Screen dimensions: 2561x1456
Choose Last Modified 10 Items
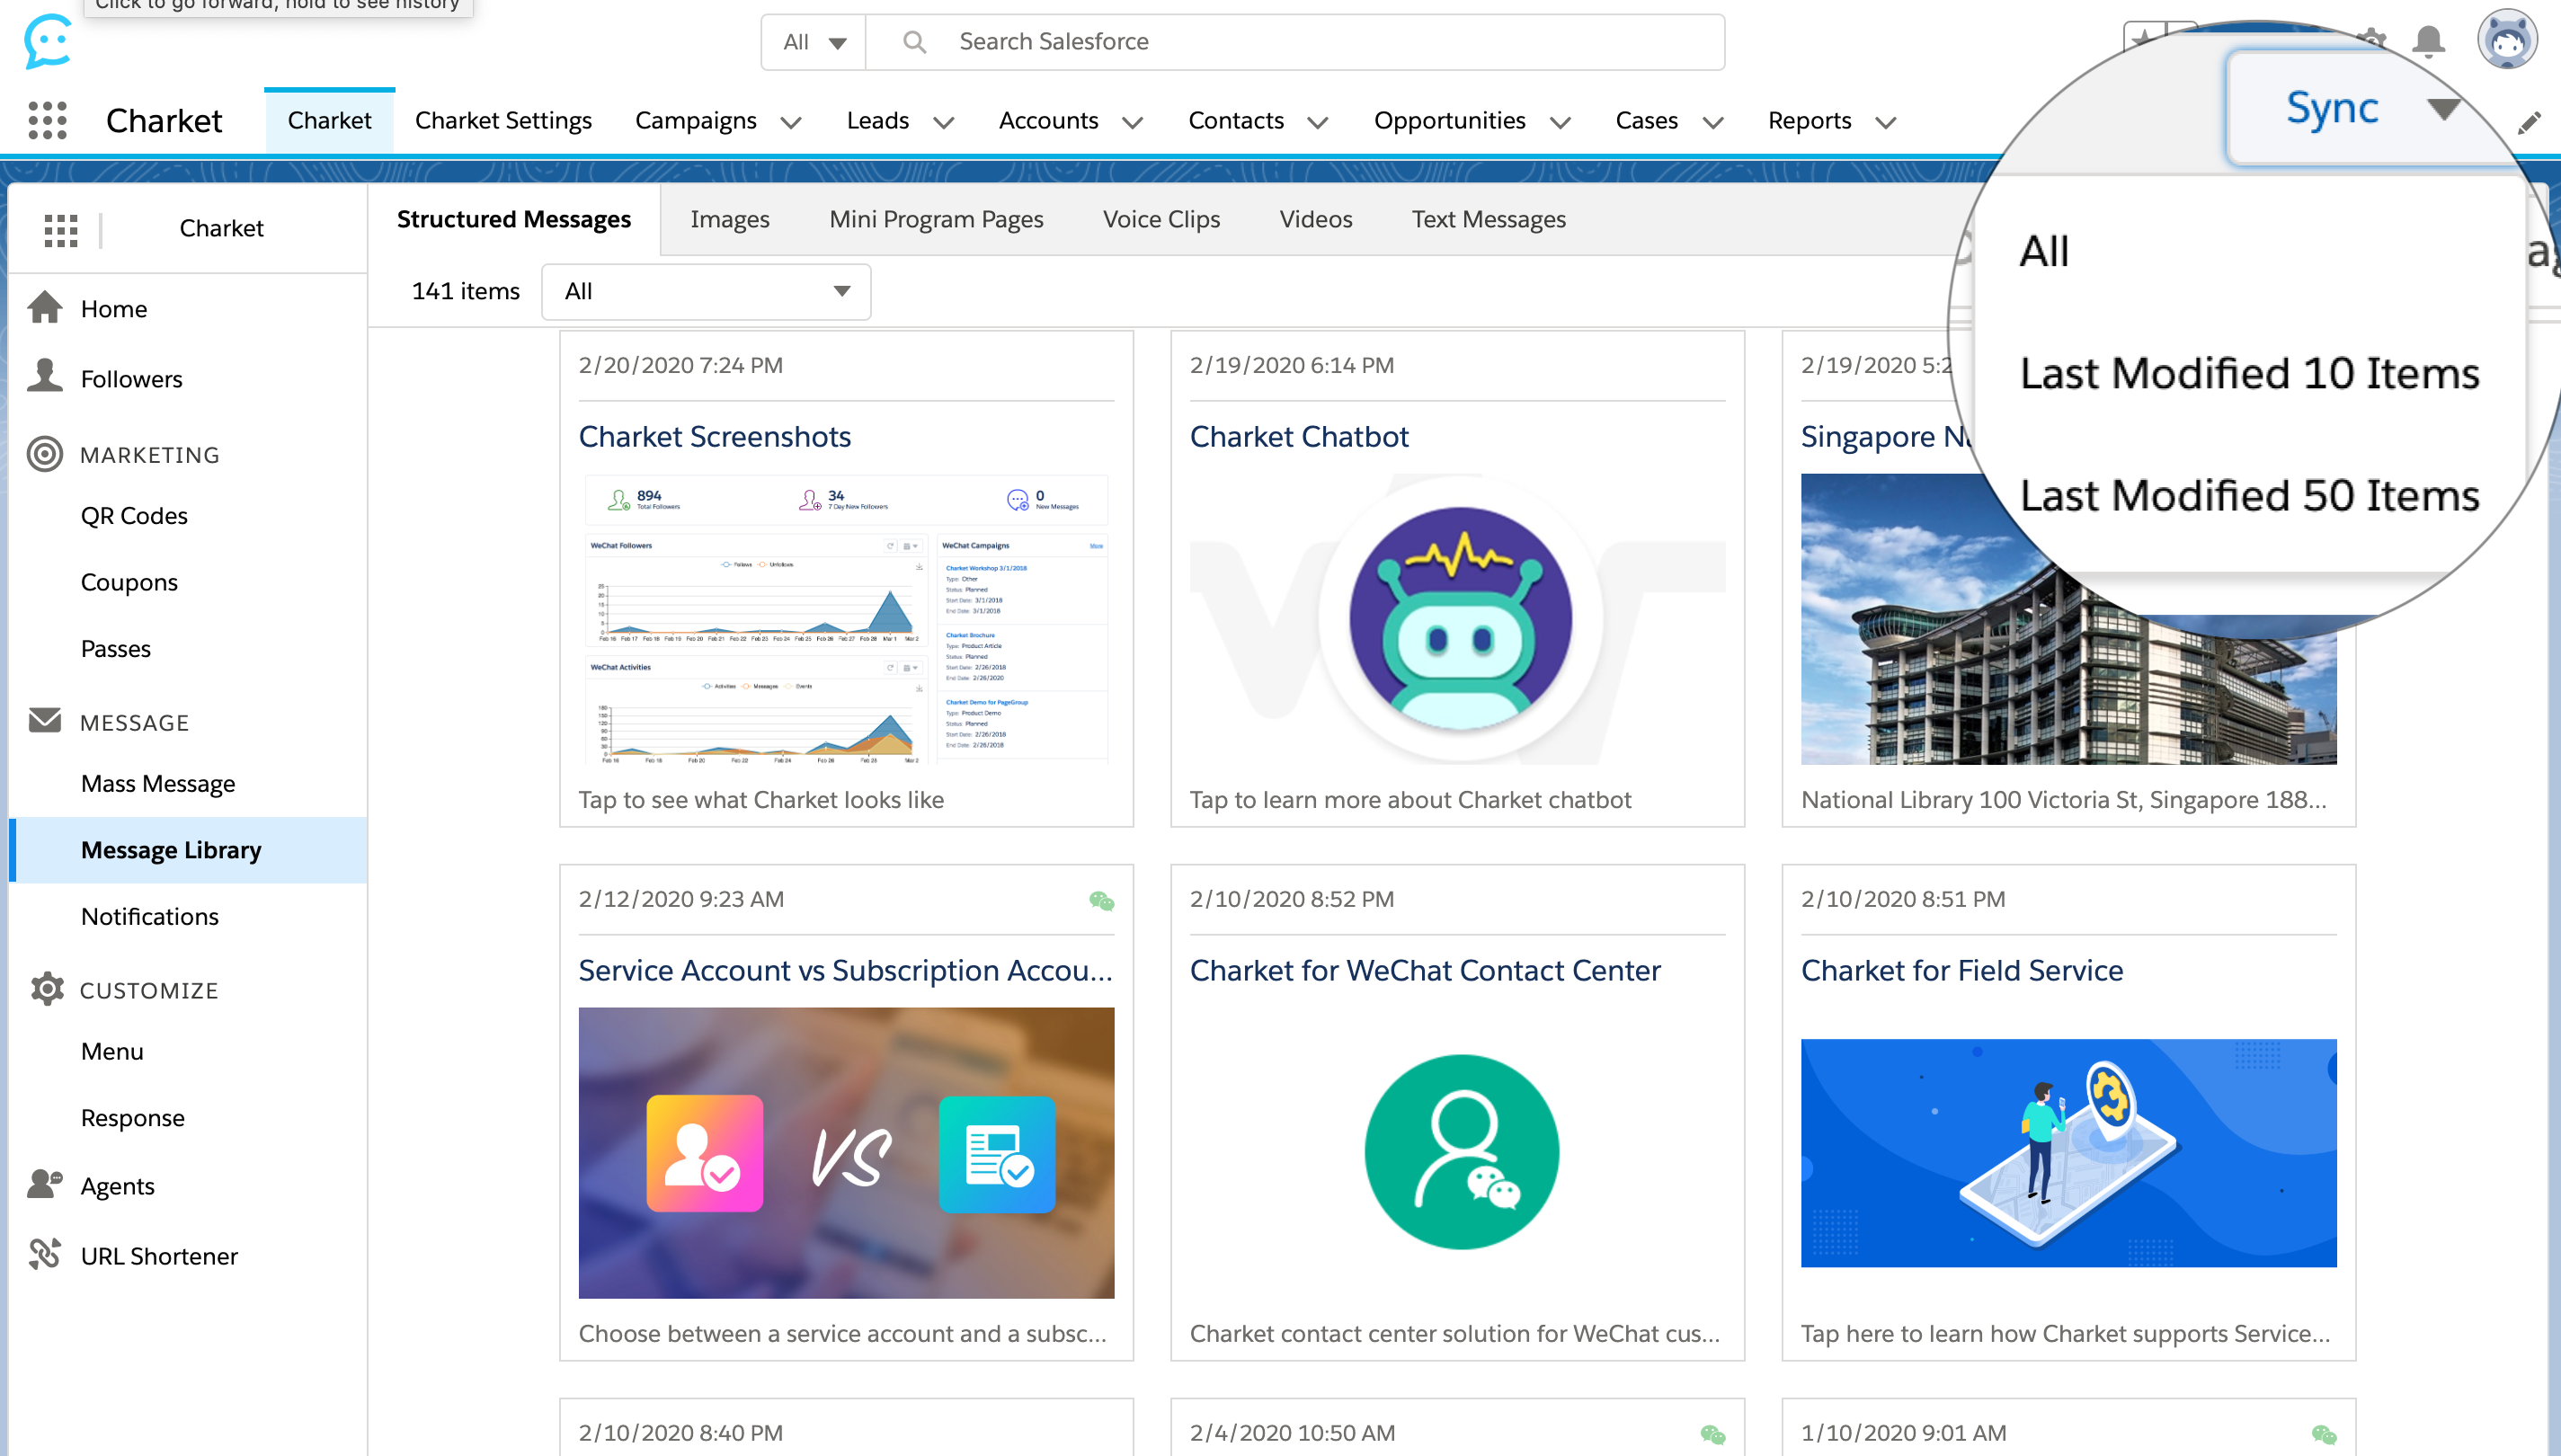click(x=2249, y=373)
